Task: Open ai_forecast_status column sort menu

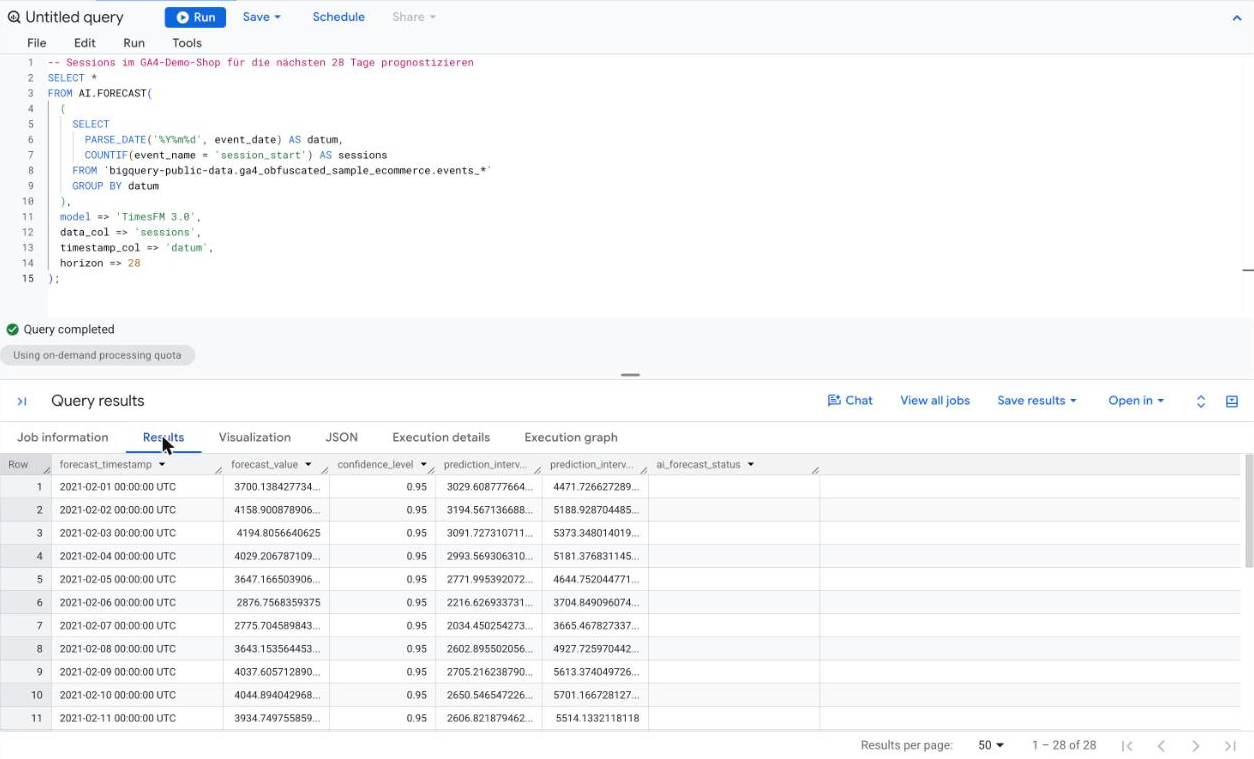Action: [x=750, y=465]
